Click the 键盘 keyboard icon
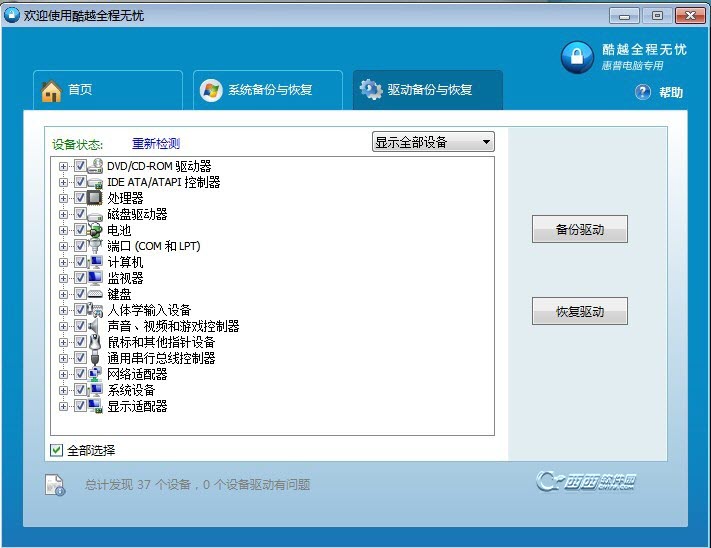 (95, 294)
